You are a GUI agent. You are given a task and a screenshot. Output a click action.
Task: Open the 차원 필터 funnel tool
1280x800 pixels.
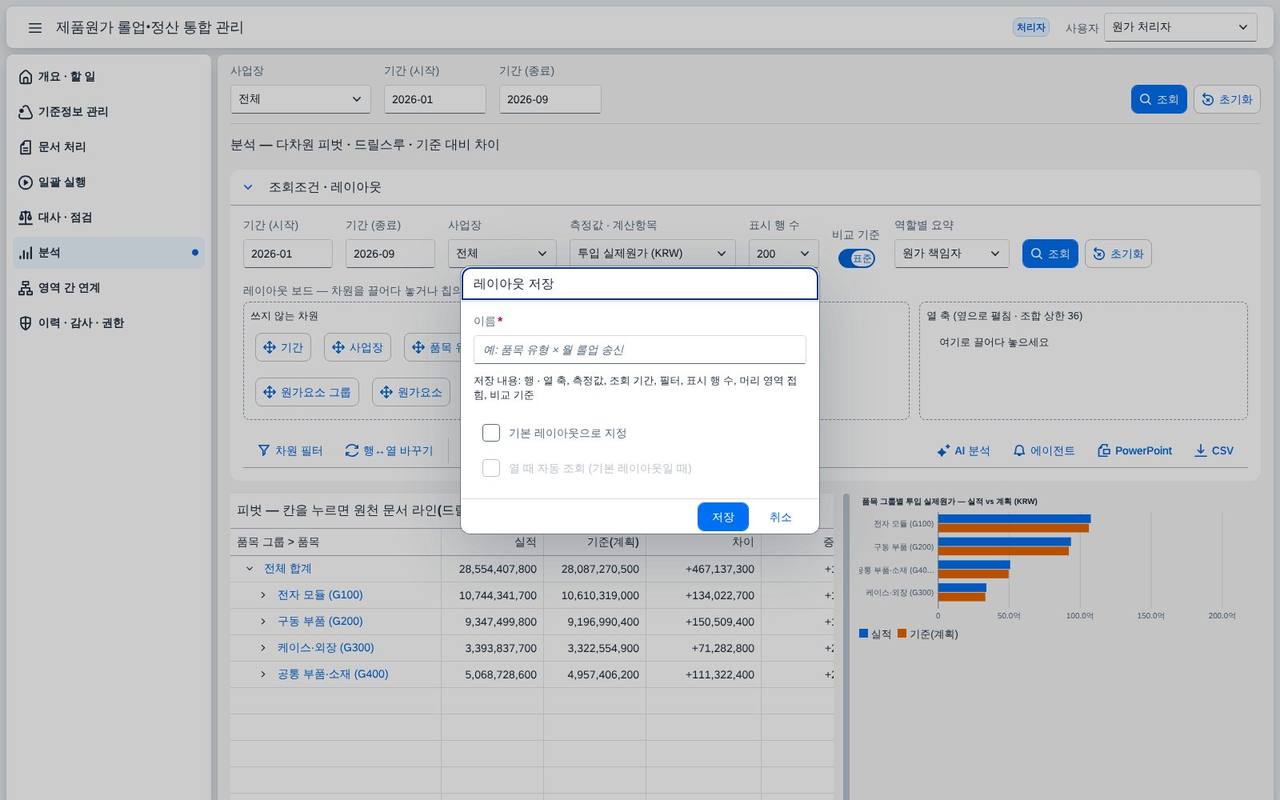click(290, 451)
